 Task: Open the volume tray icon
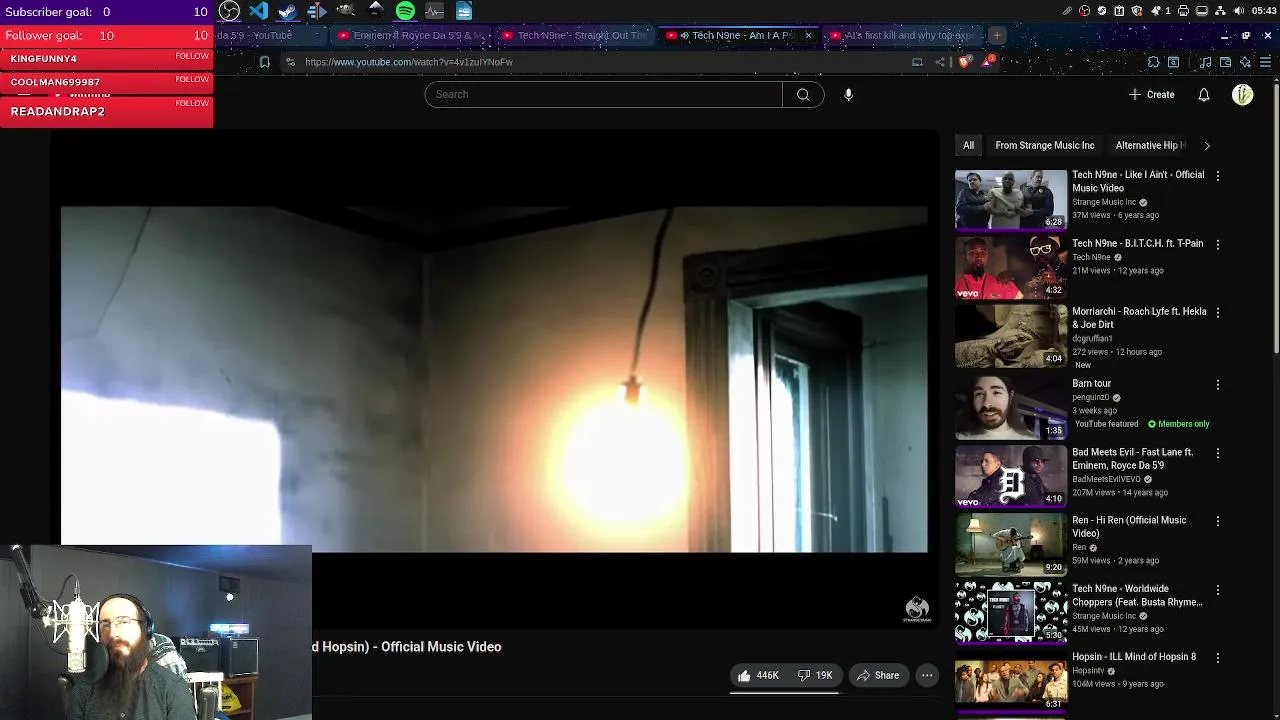coord(1240,11)
